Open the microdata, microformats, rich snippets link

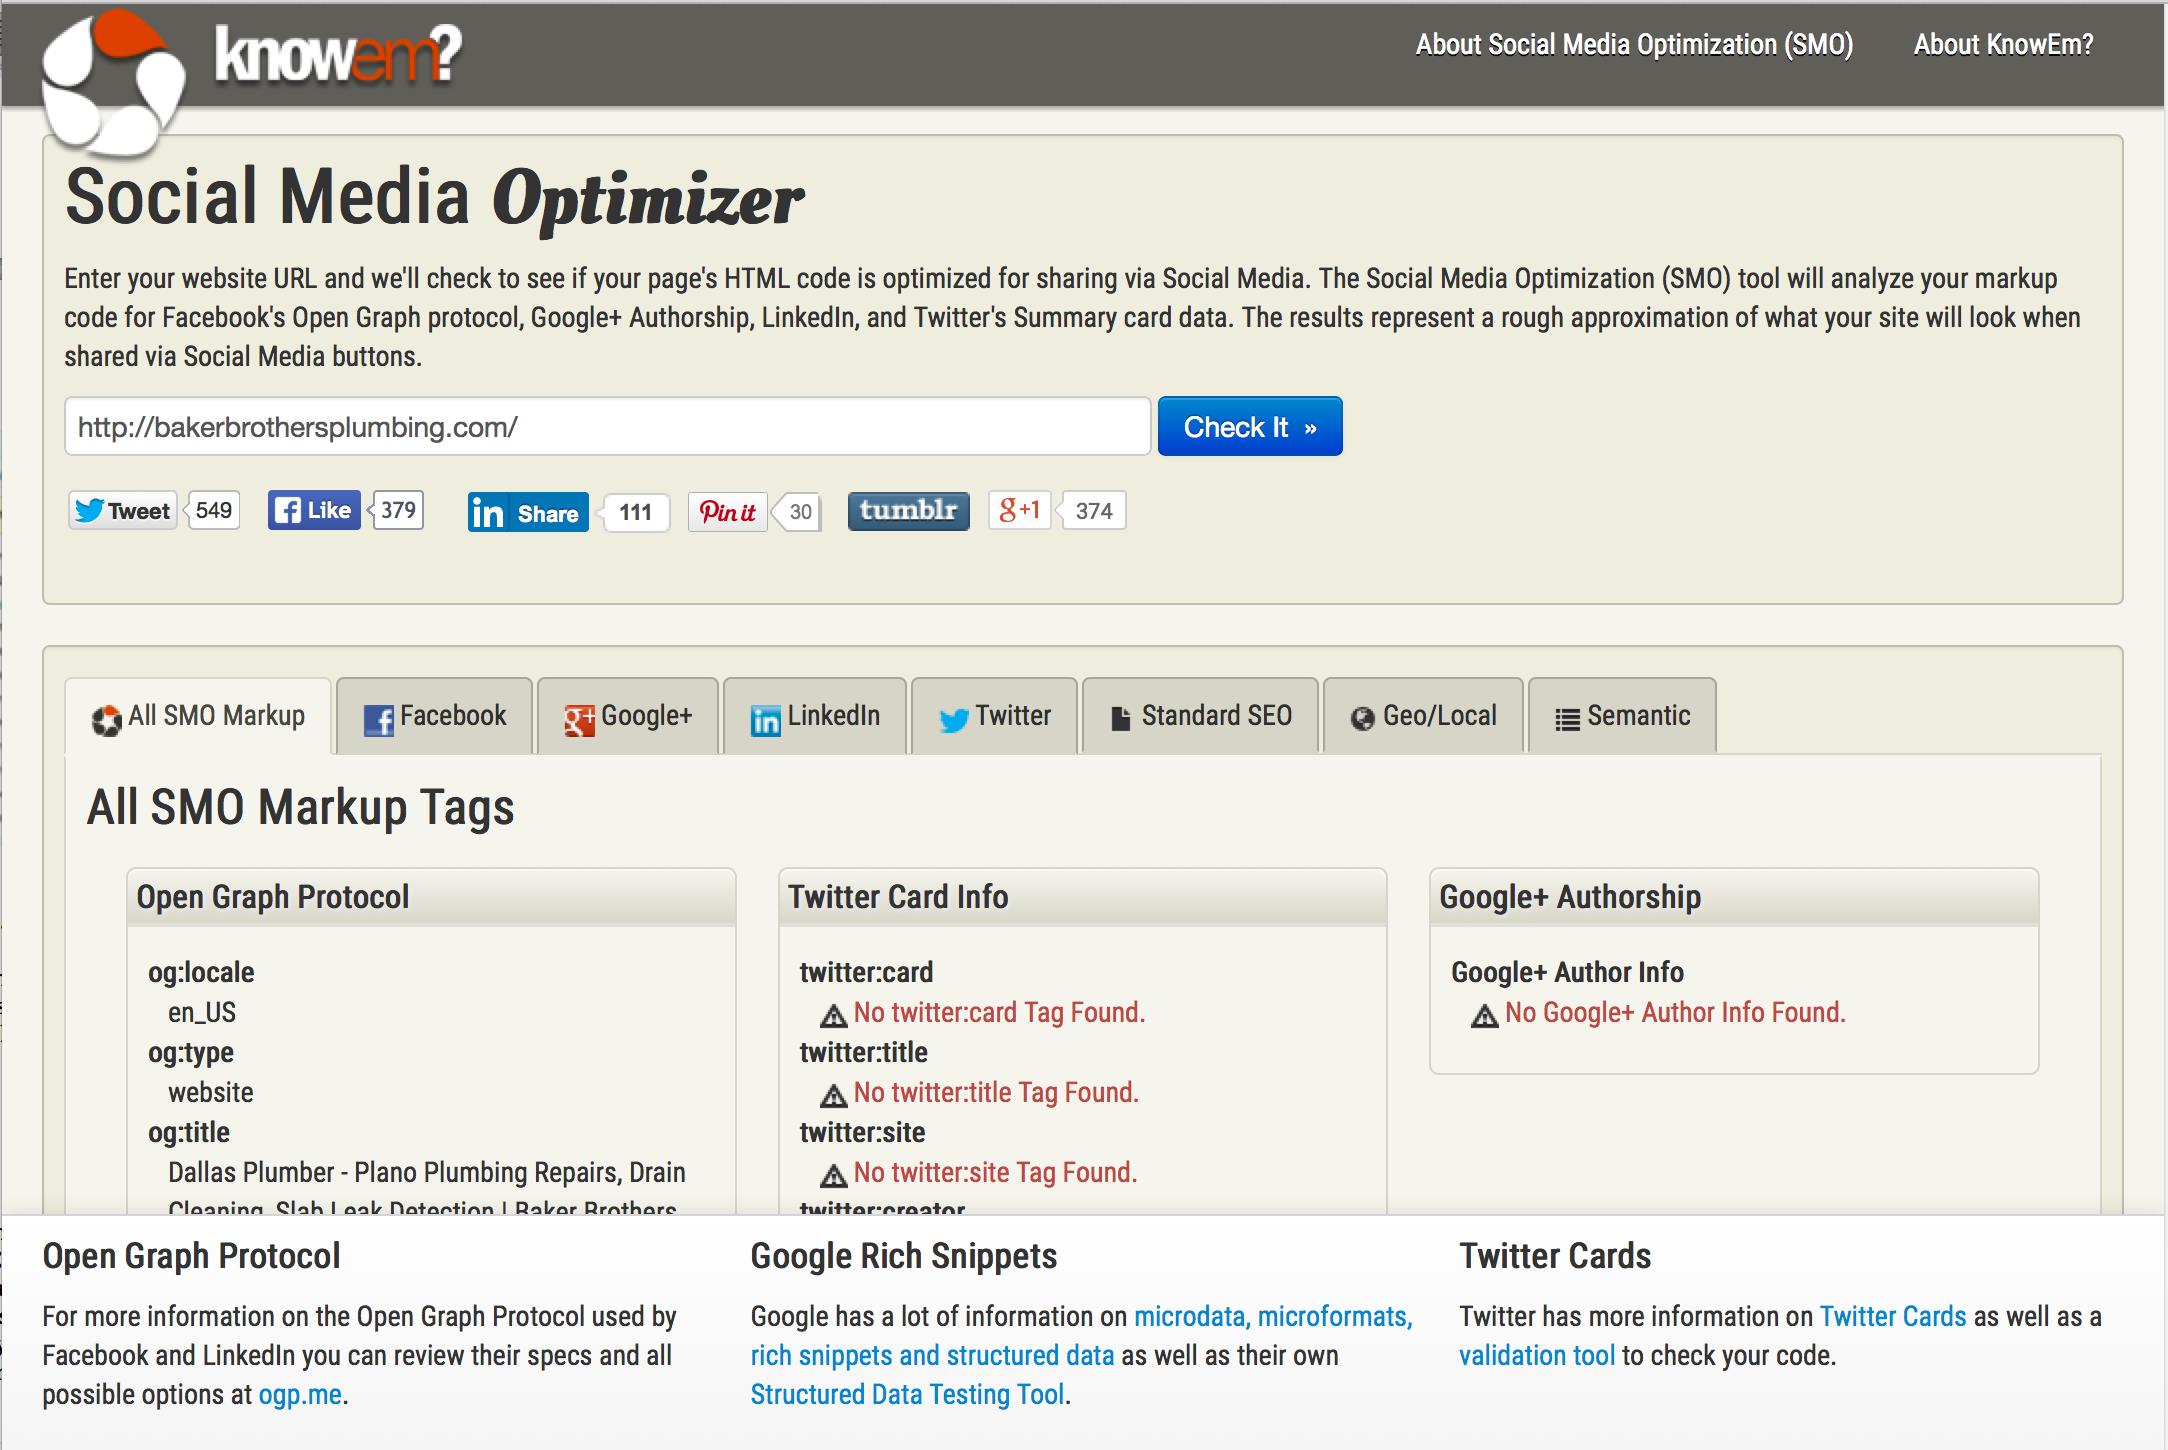[x=1081, y=1336]
